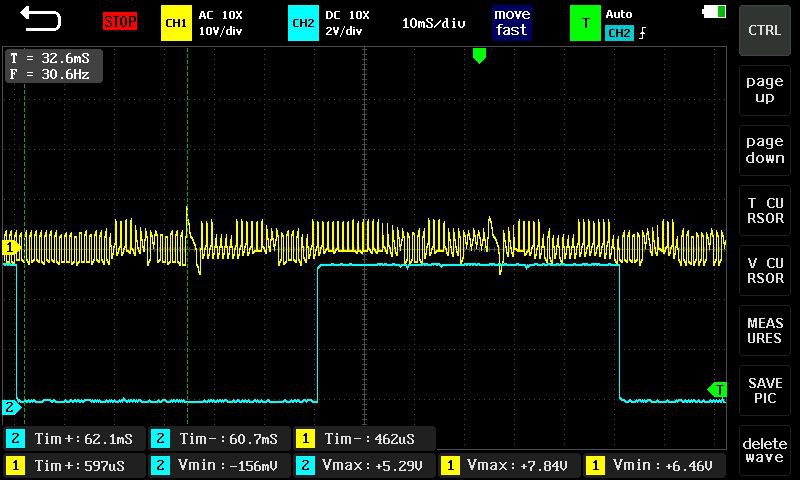Tap the cyan 2 badge beside Tim- 60.7mS
Screen dimensions: 800x480
(160, 439)
